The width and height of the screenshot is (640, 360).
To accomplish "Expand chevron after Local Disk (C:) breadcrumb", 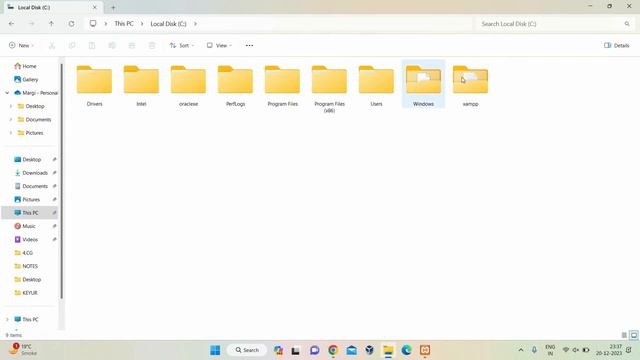I will click(x=195, y=24).
